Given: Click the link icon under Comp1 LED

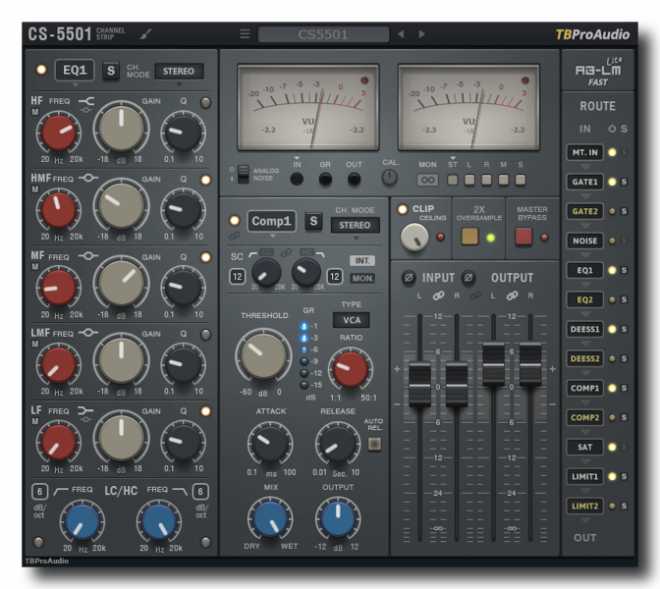Looking at the screenshot, I should click(234, 236).
